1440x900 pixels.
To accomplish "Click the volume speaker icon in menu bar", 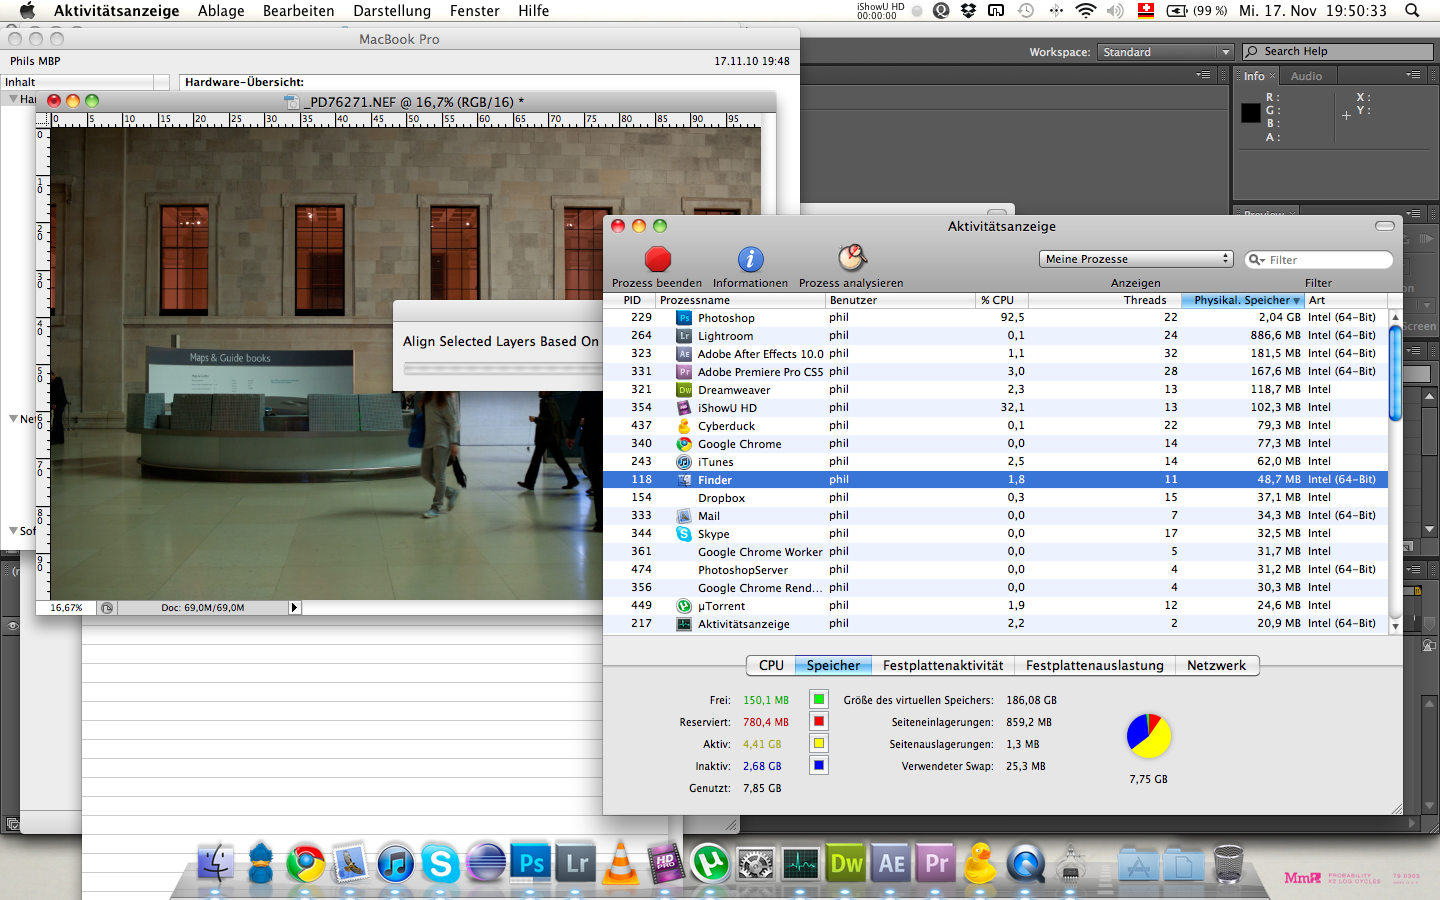I will tap(1115, 10).
